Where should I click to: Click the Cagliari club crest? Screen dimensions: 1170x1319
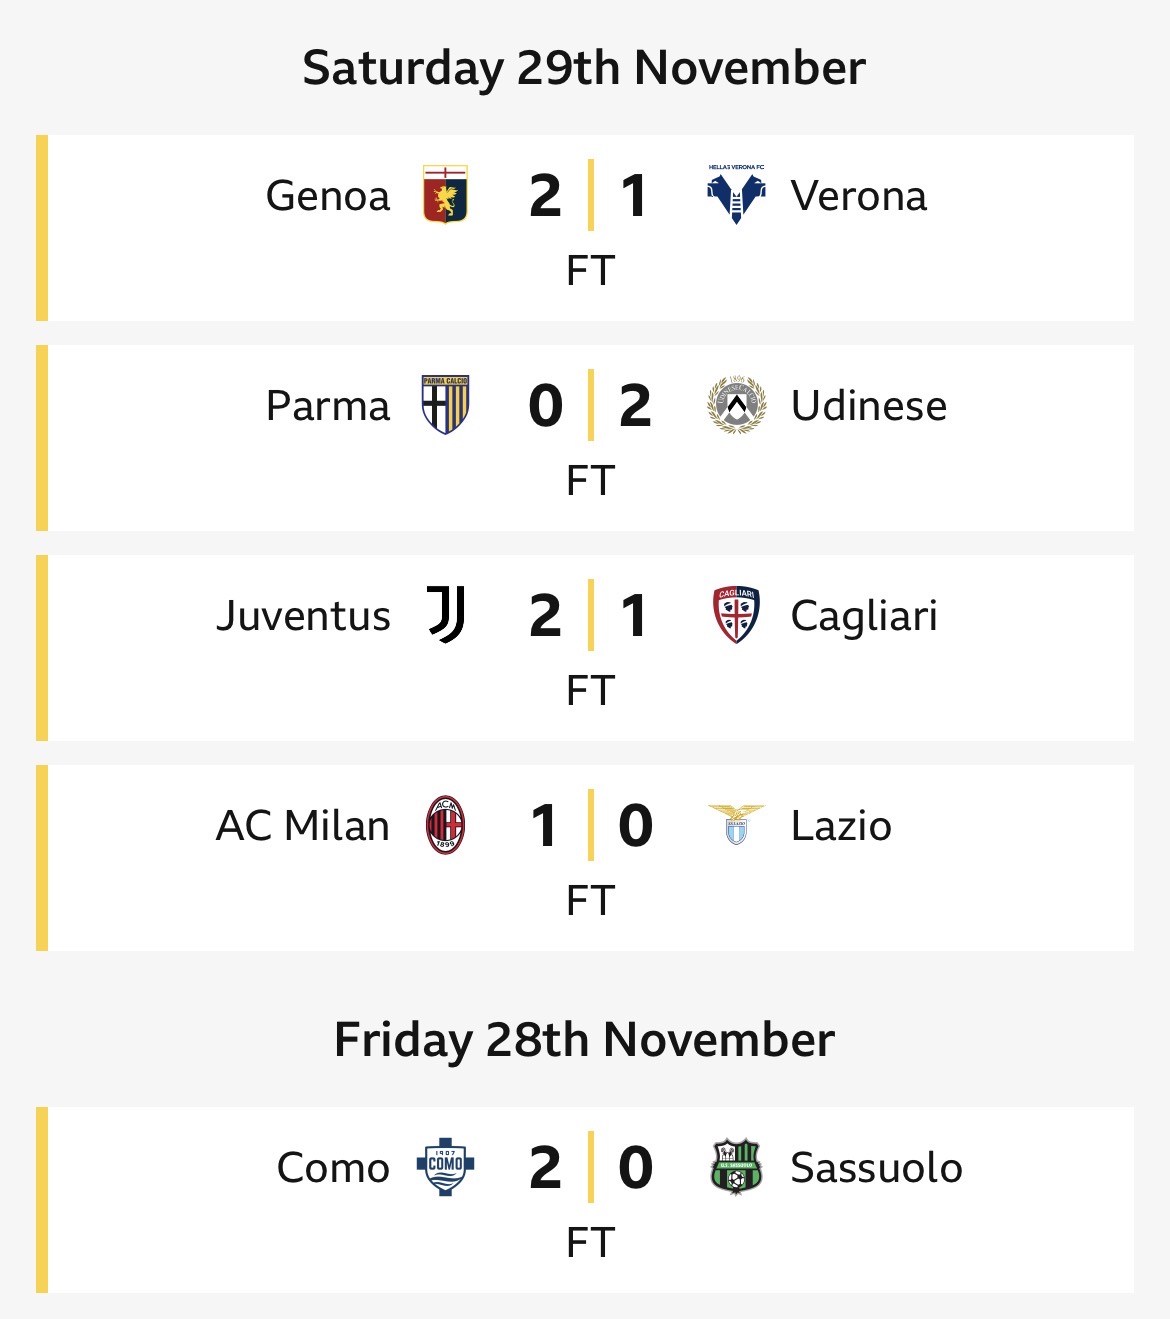click(736, 615)
